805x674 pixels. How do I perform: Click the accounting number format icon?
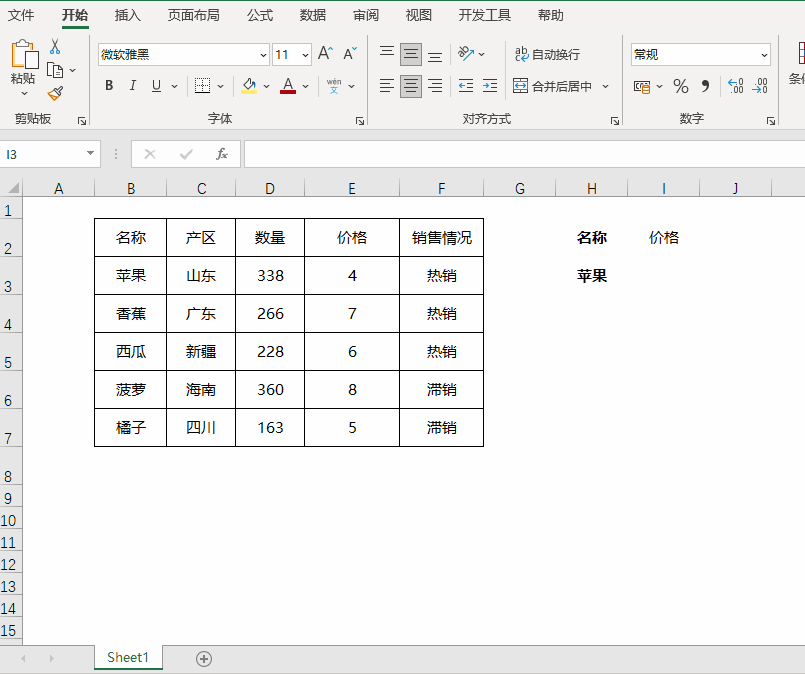click(642, 86)
